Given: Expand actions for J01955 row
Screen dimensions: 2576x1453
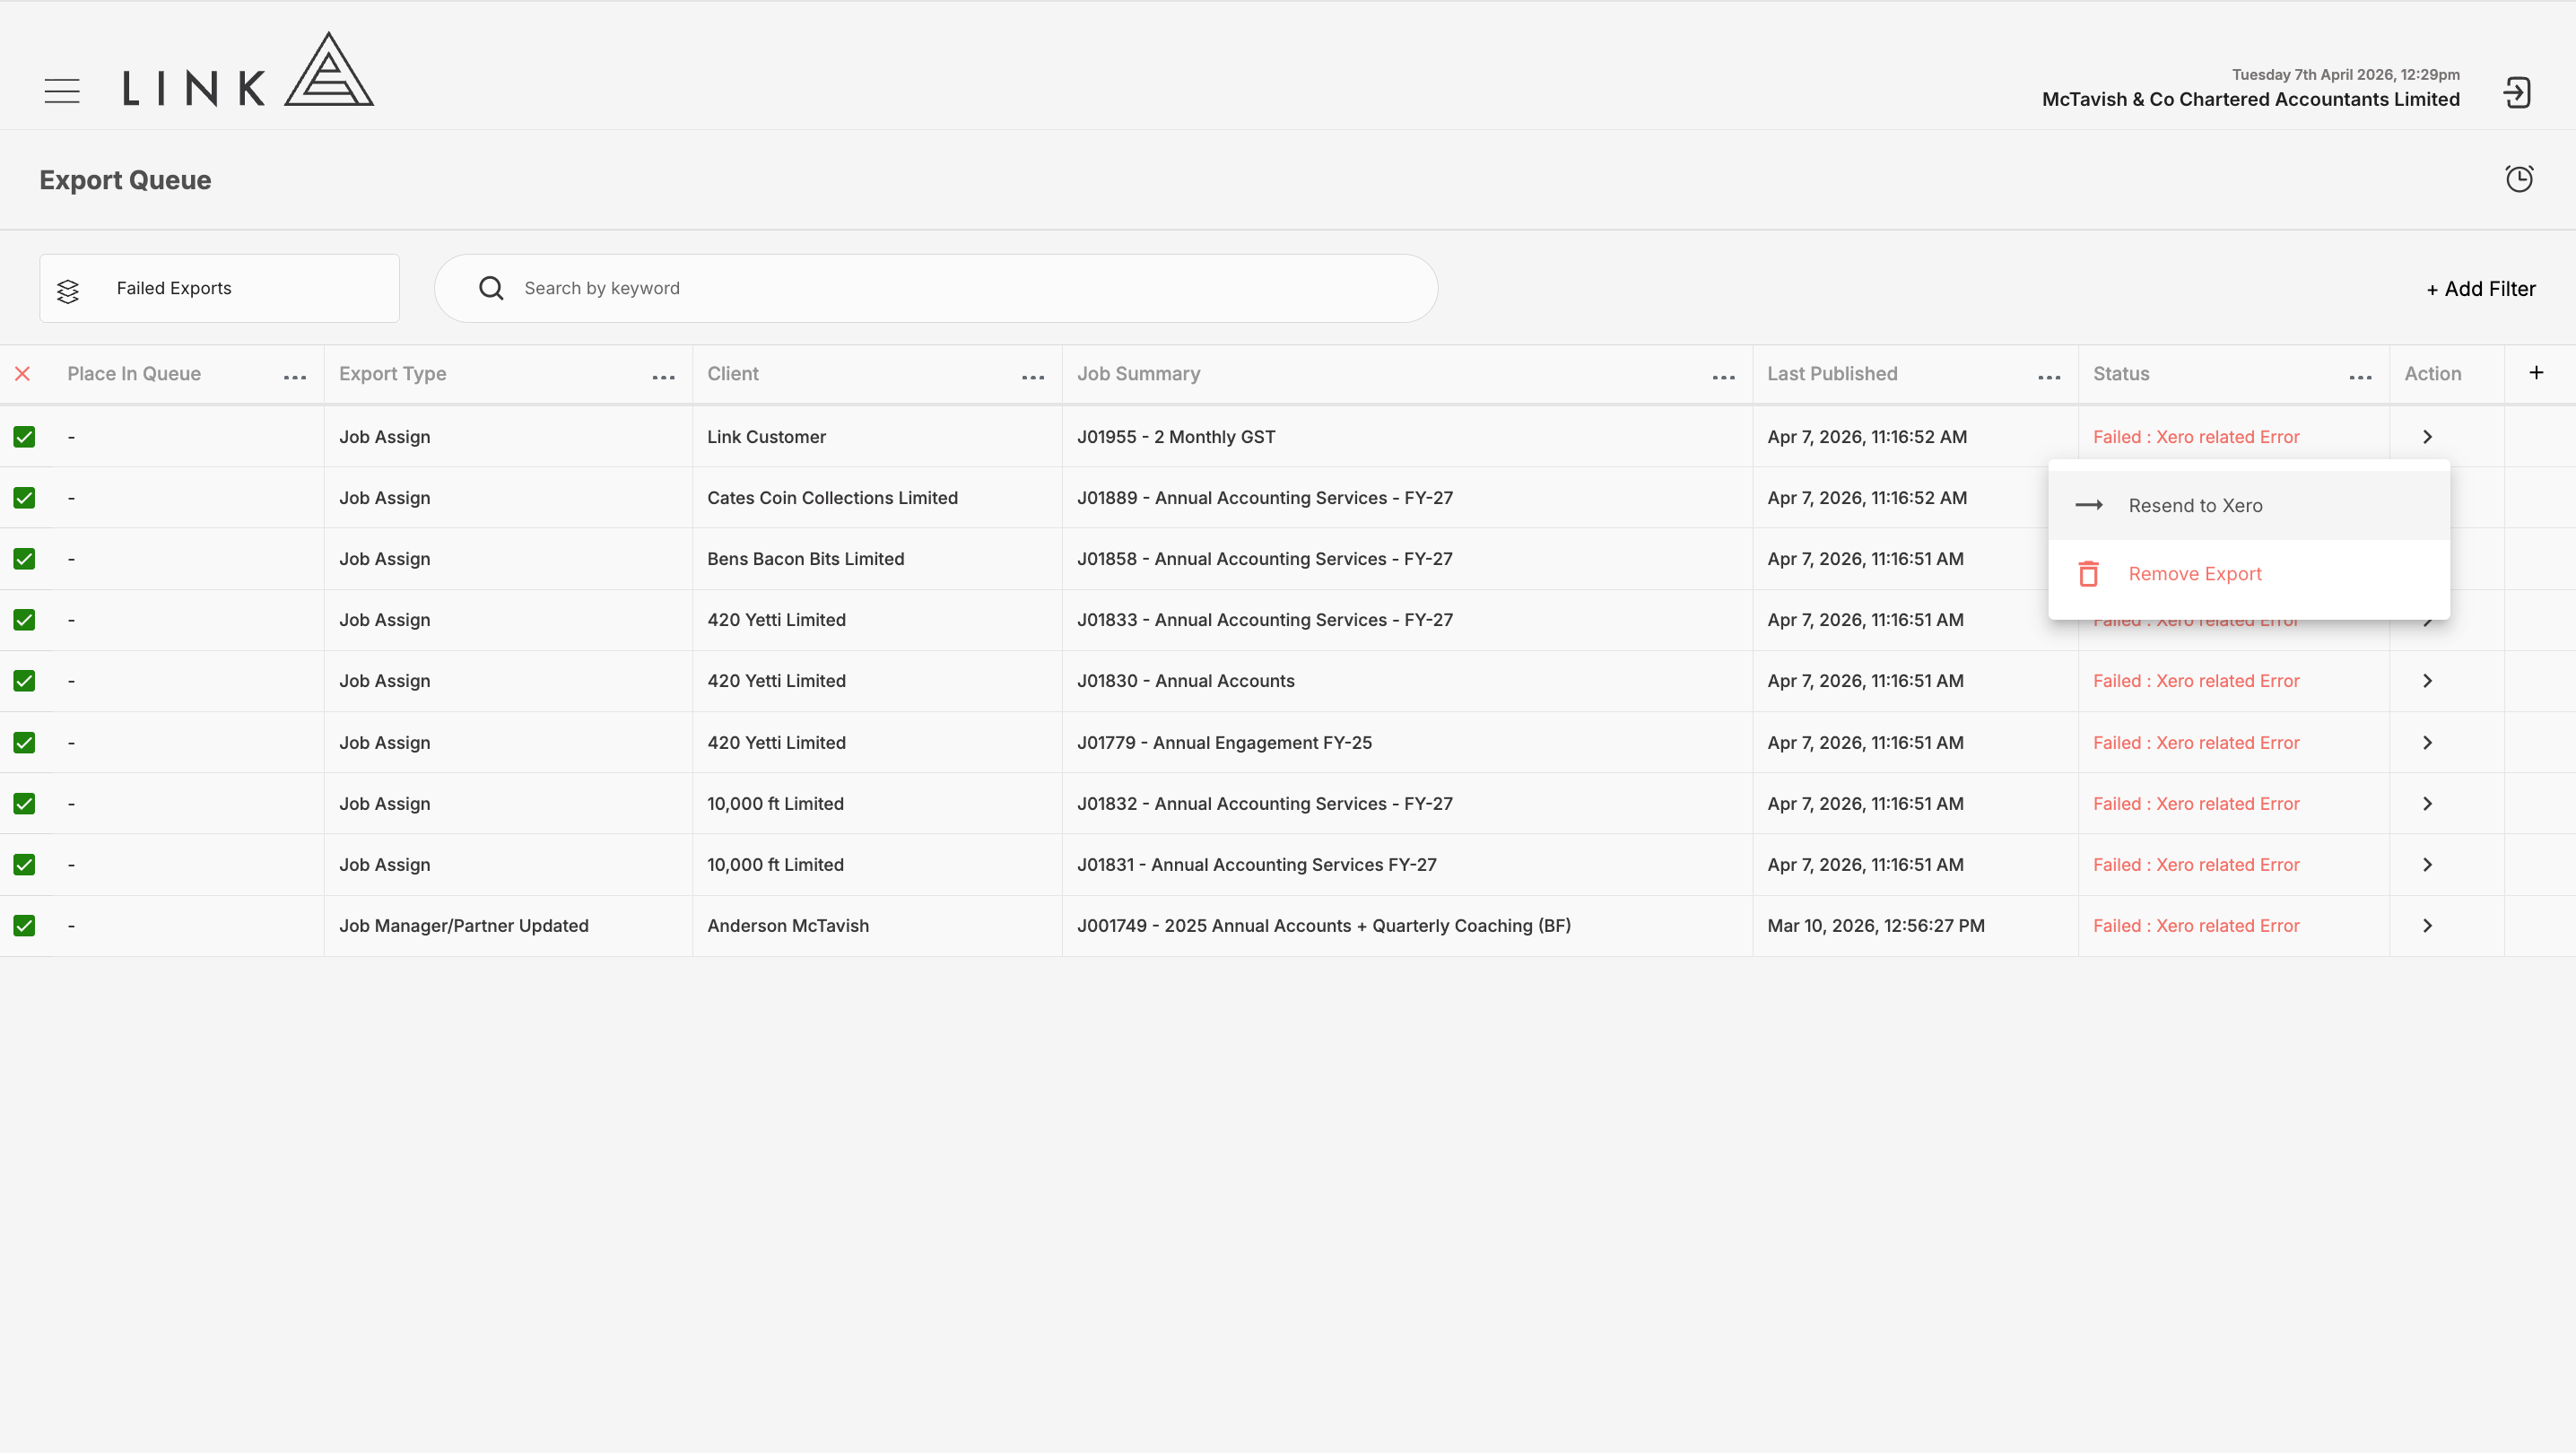Looking at the screenshot, I should [2427, 437].
